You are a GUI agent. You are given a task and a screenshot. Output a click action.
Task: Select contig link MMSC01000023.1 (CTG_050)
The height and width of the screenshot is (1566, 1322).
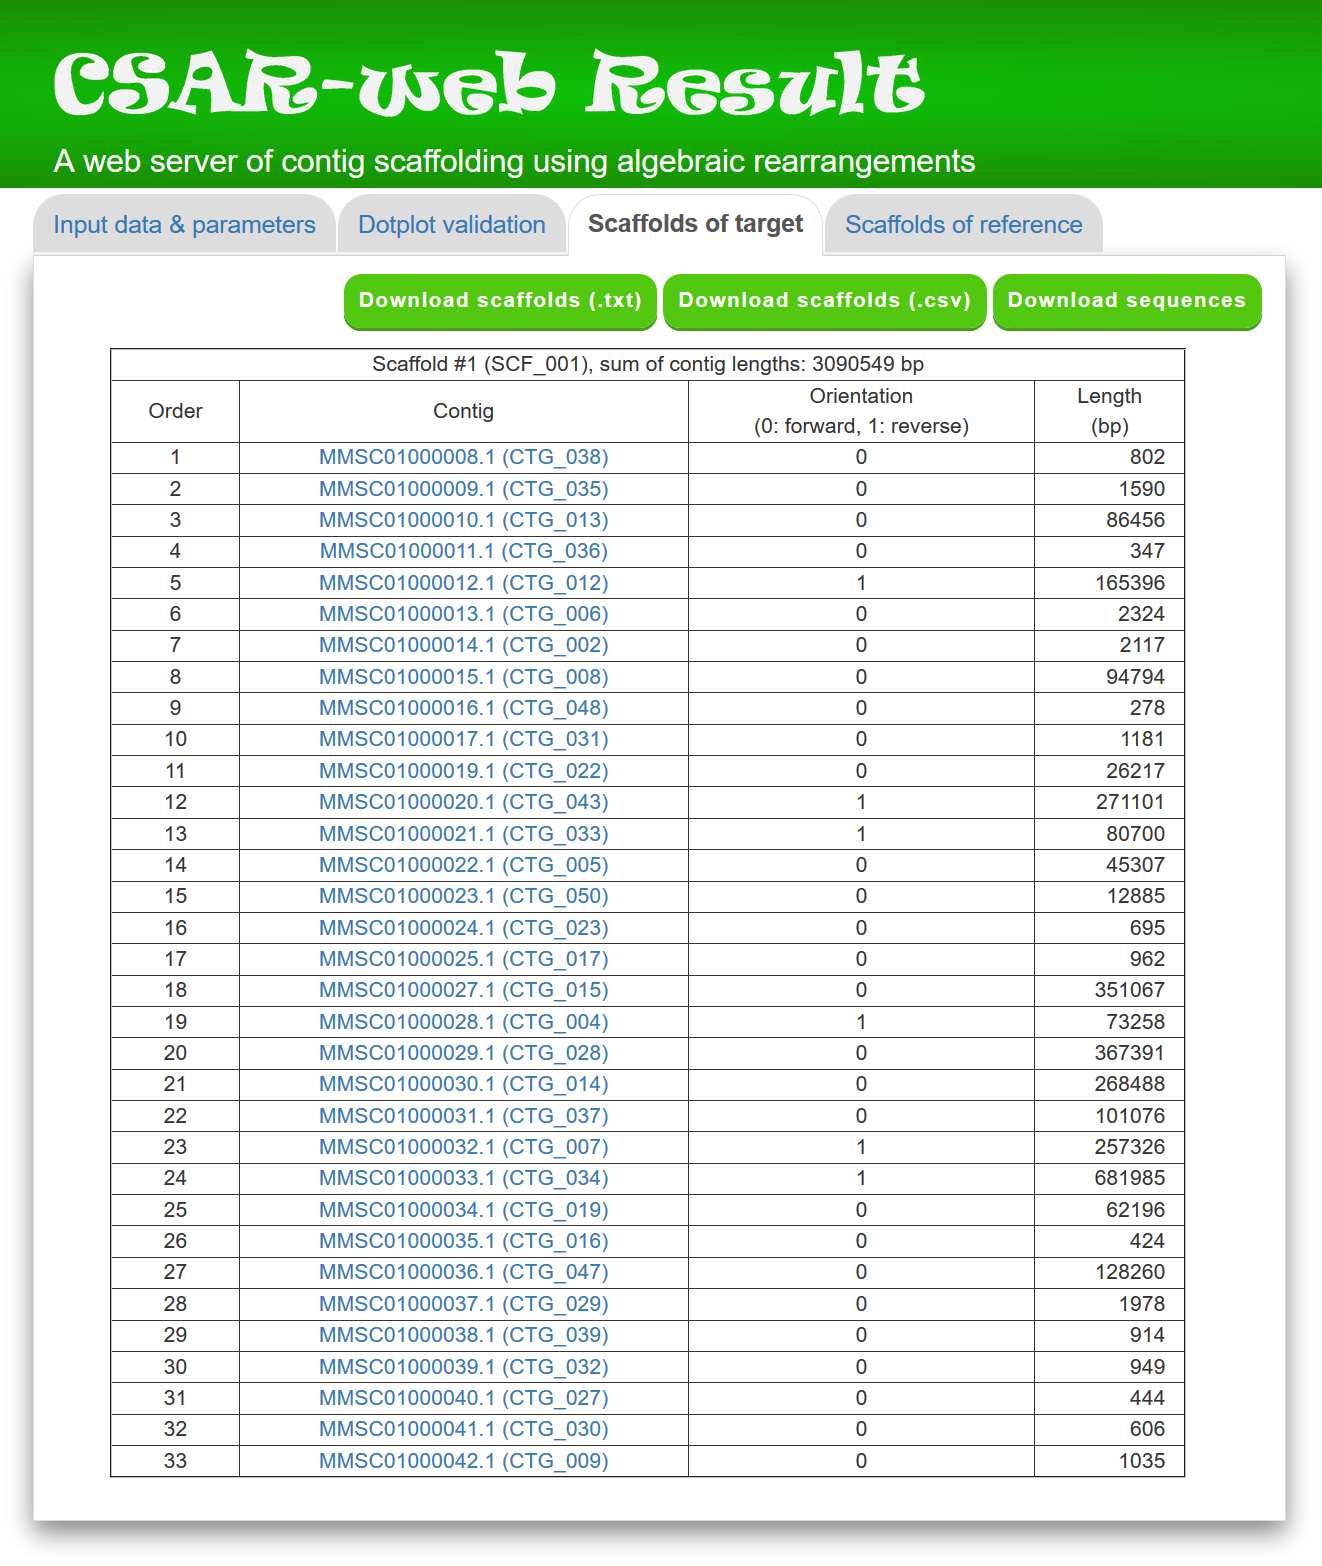pyautogui.click(x=463, y=896)
